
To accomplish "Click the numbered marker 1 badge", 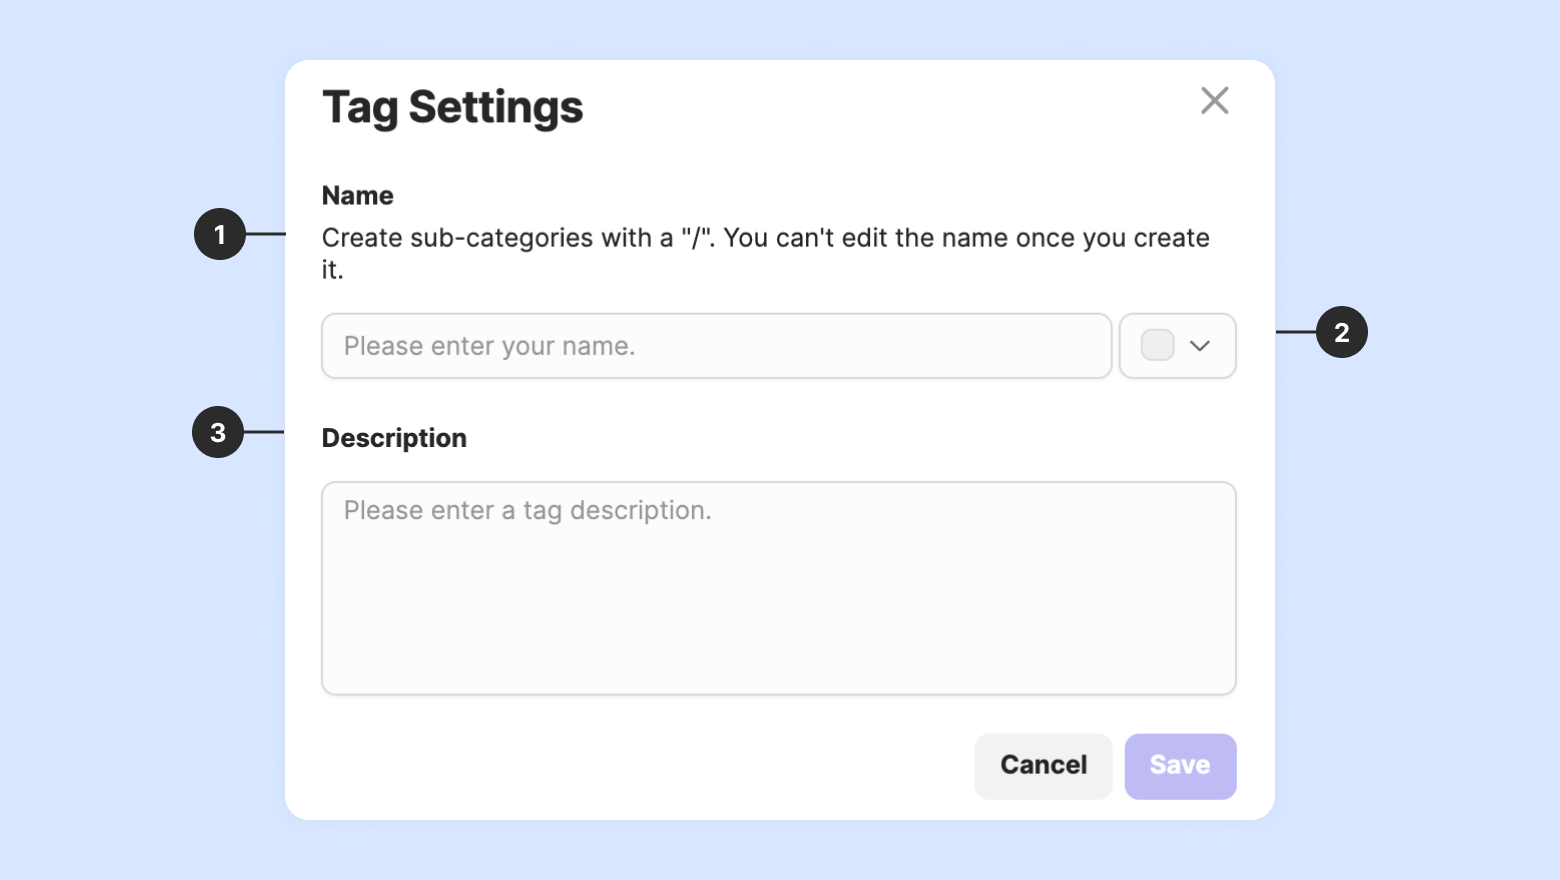I will [220, 234].
